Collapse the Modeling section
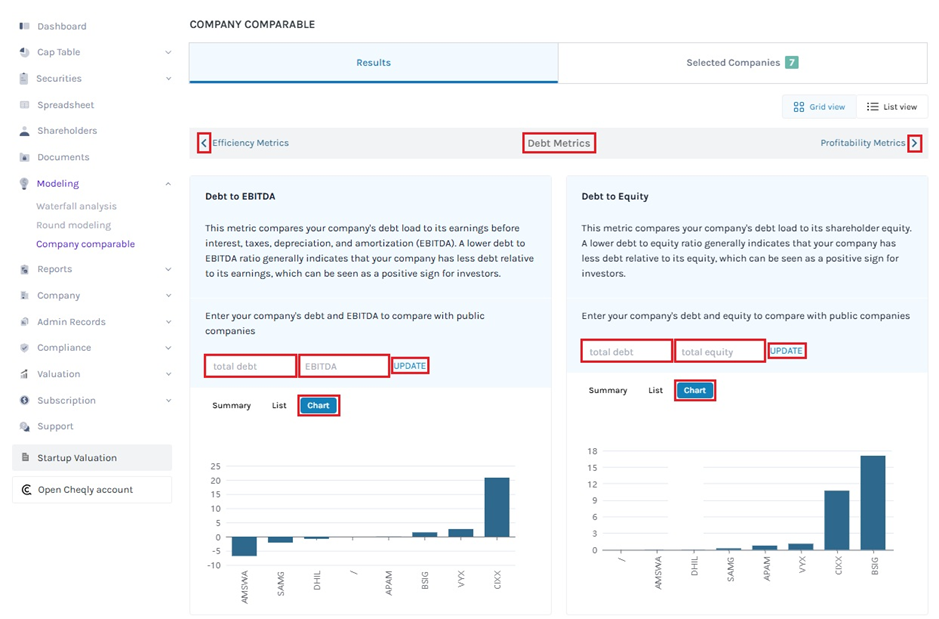The image size is (939, 619). pyautogui.click(x=168, y=184)
